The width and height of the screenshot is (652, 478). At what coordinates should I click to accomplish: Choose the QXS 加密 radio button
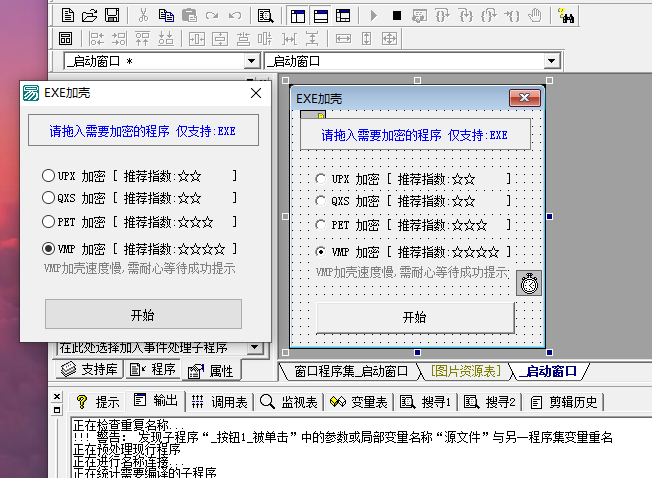click(x=48, y=199)
